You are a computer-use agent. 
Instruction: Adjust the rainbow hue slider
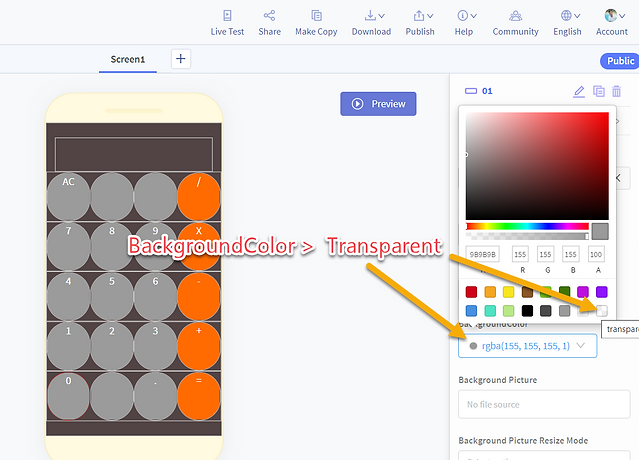pyautogui.click(x=527, y=226)
